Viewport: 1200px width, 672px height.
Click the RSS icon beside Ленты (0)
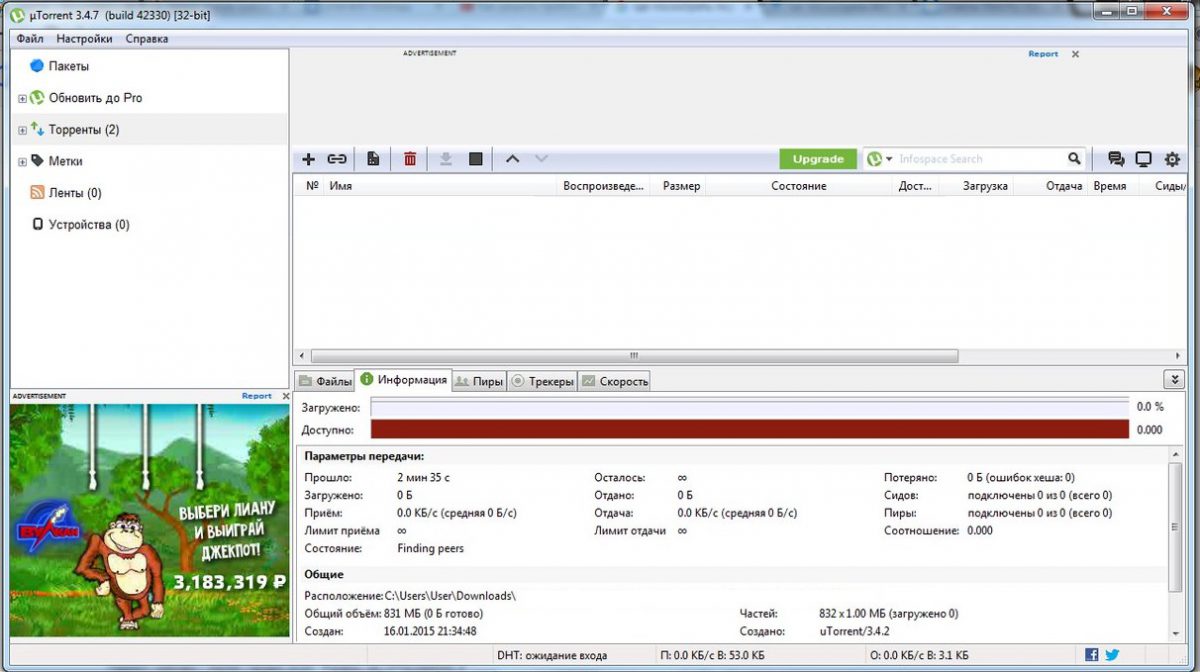tap(38, 192)
